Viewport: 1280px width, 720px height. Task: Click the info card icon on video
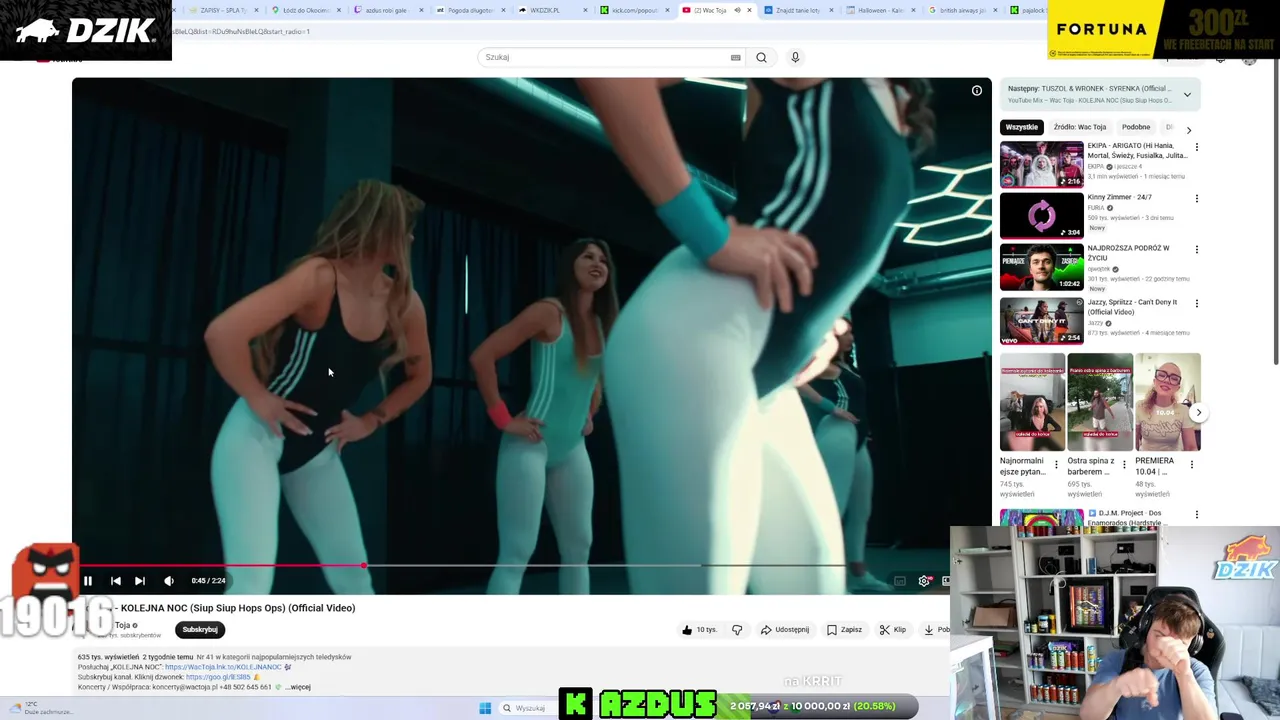point(977,90)
